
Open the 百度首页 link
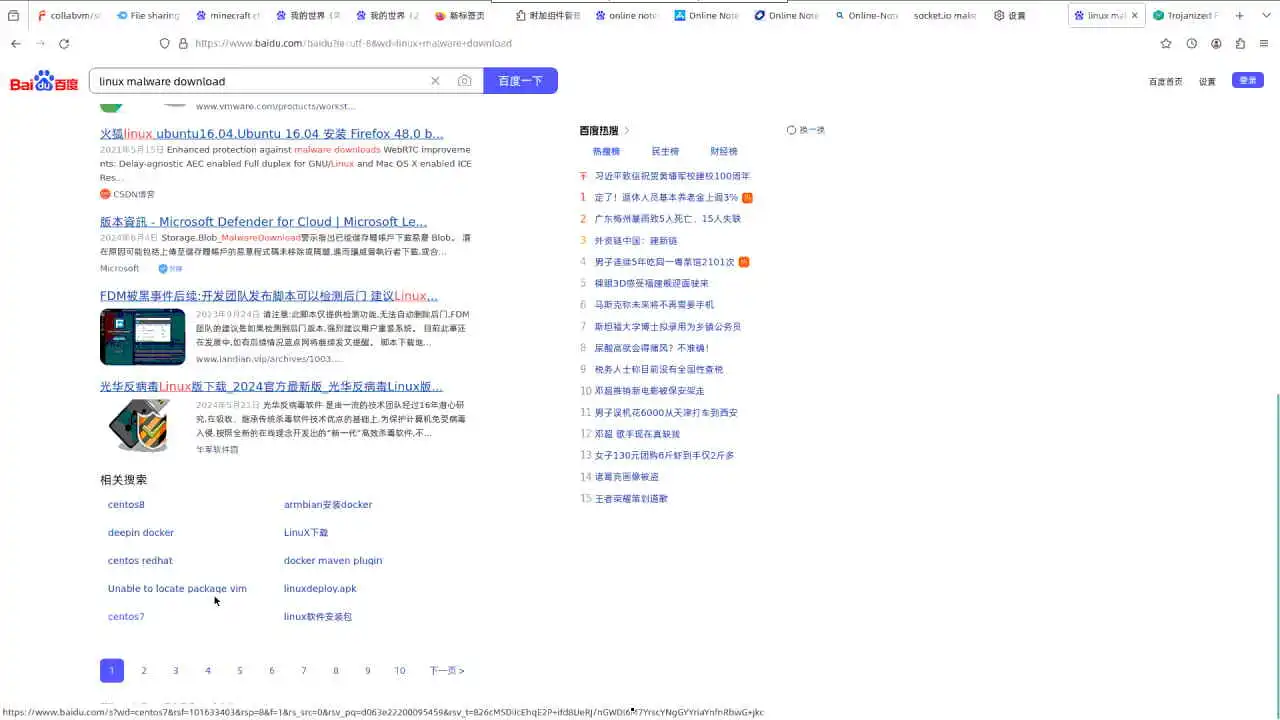1165,82
